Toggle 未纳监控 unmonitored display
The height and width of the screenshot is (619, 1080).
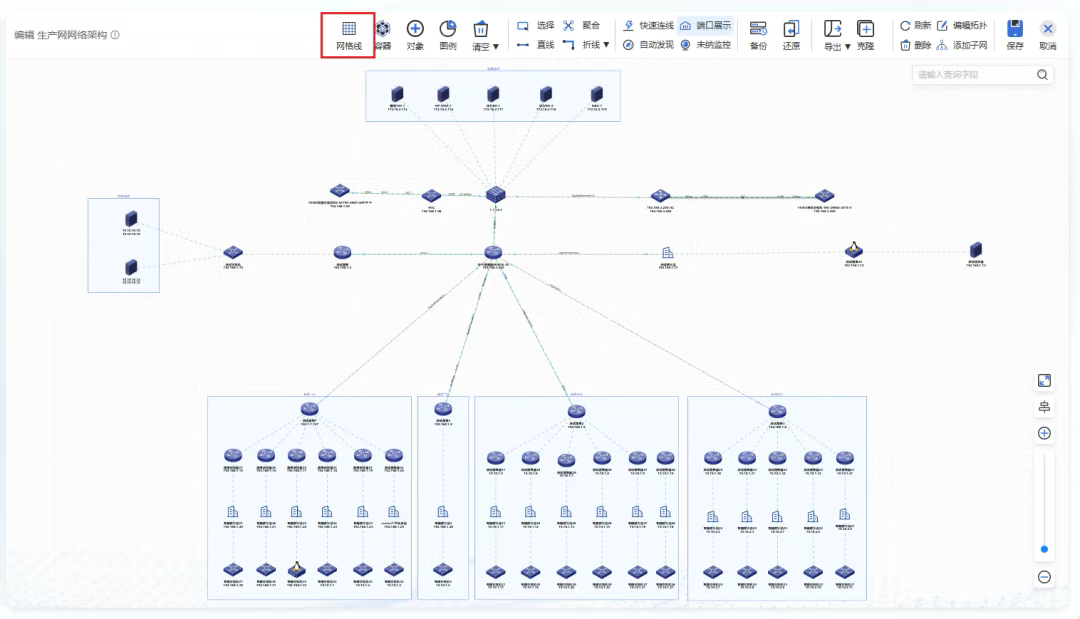705,45
